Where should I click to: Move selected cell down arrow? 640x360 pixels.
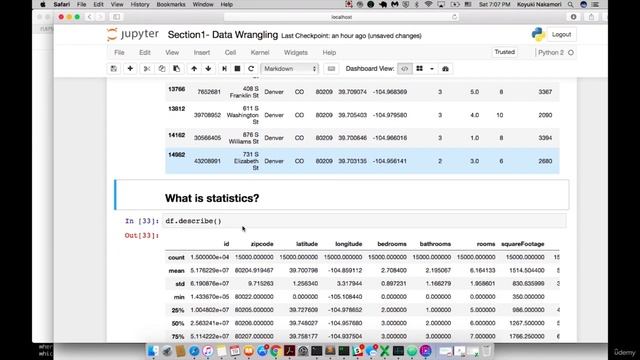coord(208,69)
